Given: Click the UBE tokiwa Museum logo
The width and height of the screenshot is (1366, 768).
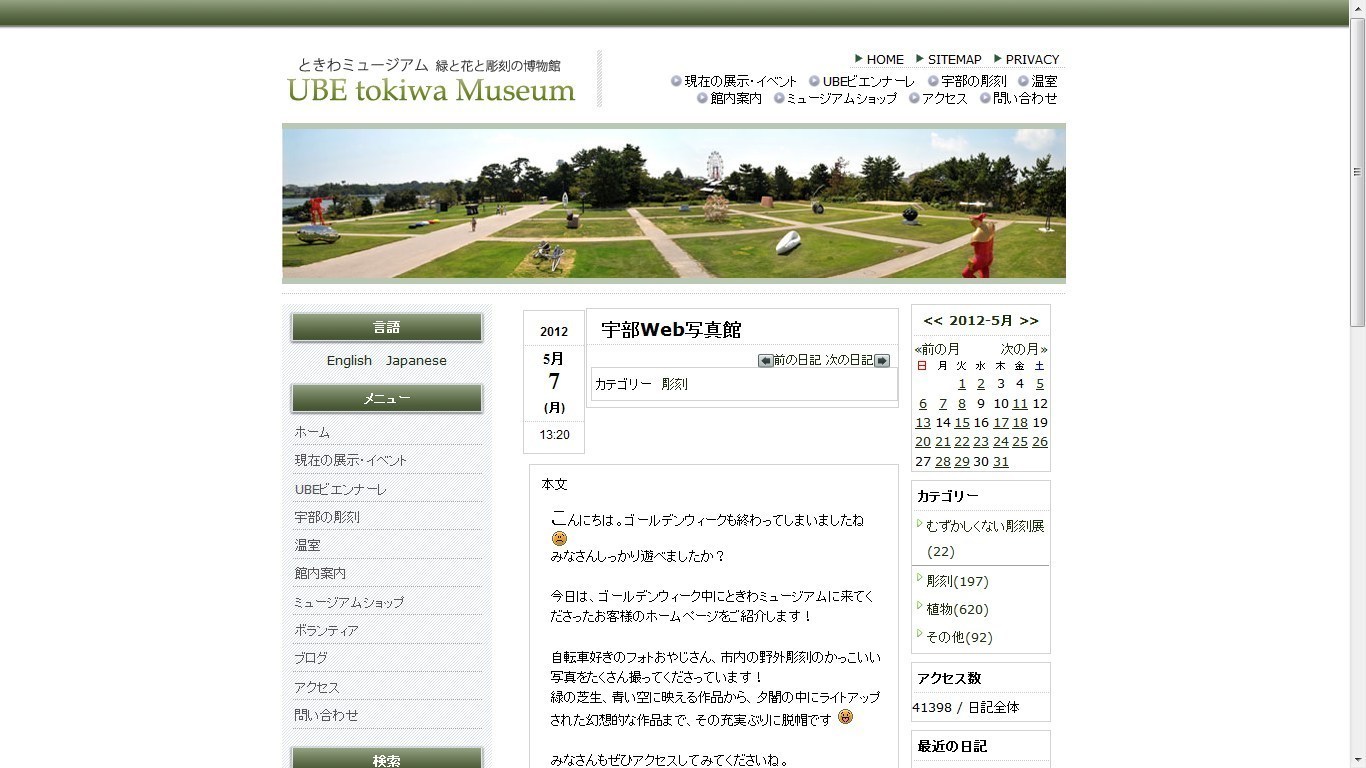Looking at the screenshot, I should click(431, 80).
